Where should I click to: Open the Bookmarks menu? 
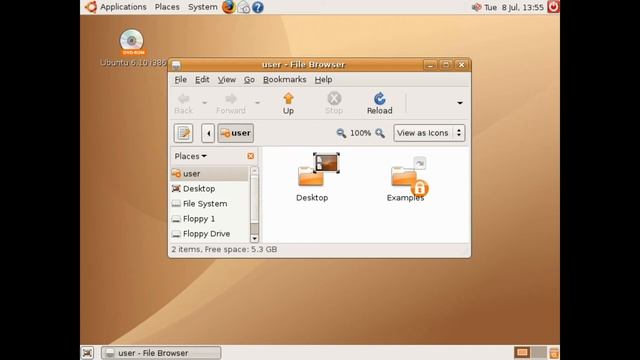coord(284,80)
